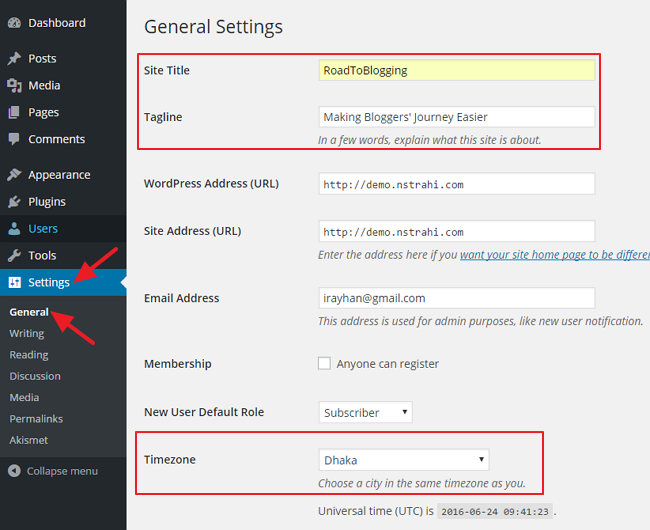Open the Timezone dropdown showing Dhaka

(403, 460)
